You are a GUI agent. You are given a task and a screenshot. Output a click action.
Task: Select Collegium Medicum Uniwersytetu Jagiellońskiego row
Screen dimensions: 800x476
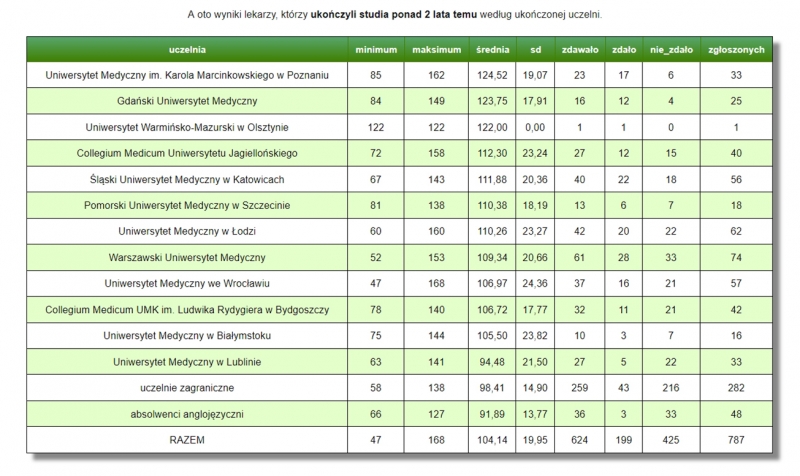click(187, 153)
